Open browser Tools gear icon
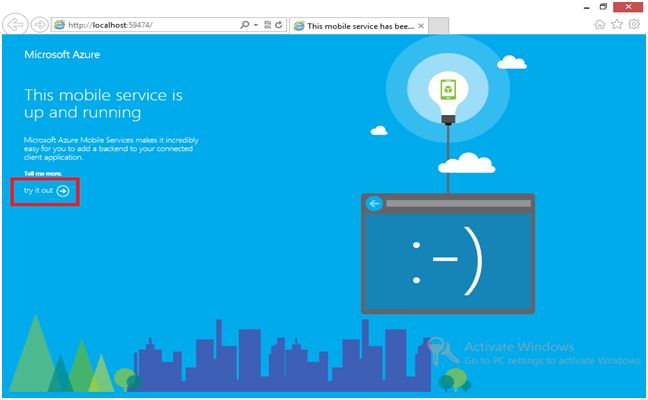The image size is (648, 400). point(634,24)
